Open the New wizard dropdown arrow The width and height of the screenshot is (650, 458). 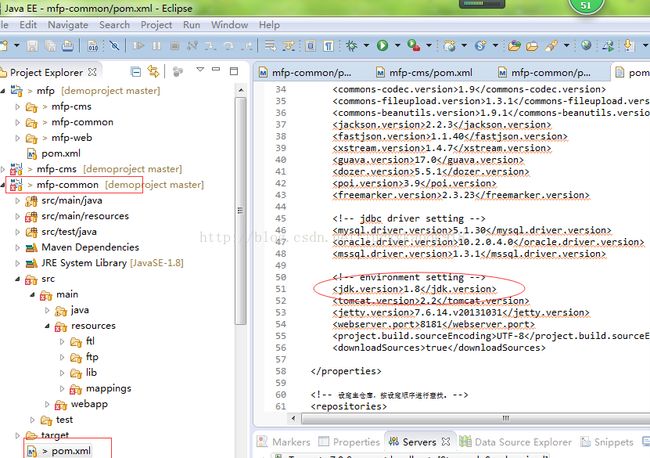tap(17, 45)
